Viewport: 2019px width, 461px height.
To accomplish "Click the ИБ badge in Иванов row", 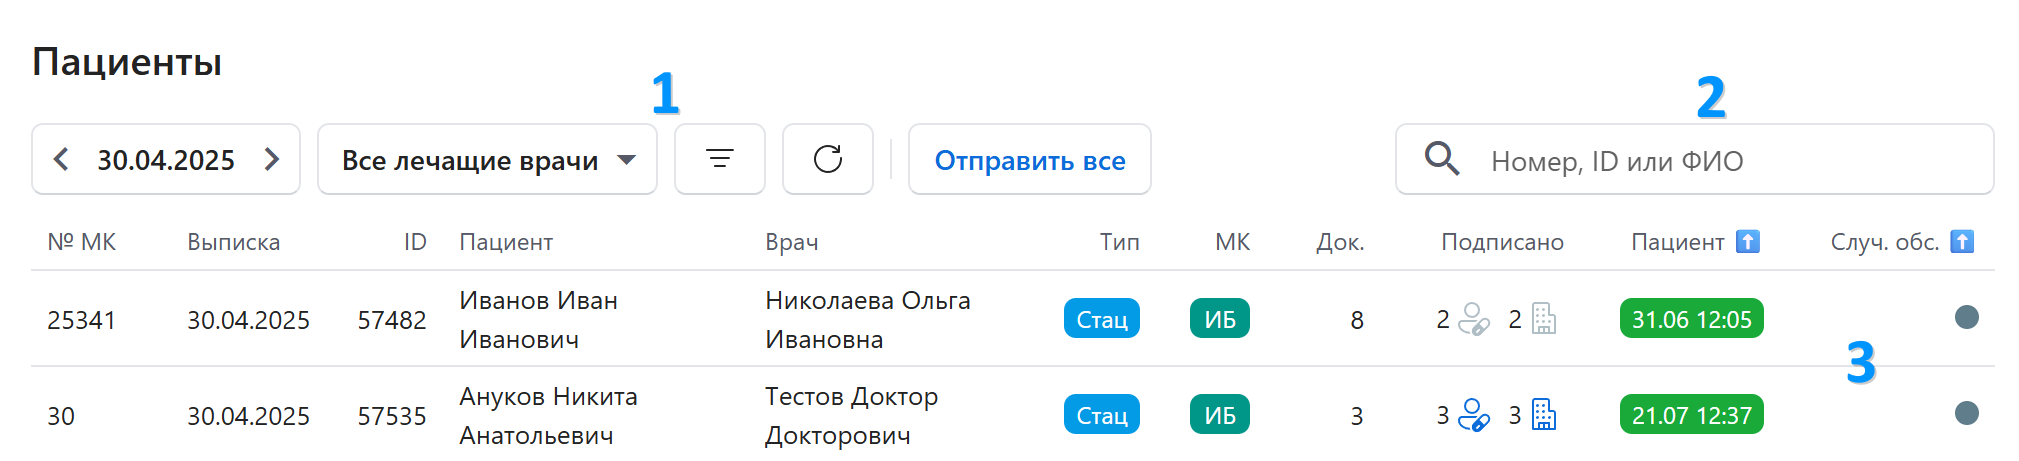I will [1219, 319].
